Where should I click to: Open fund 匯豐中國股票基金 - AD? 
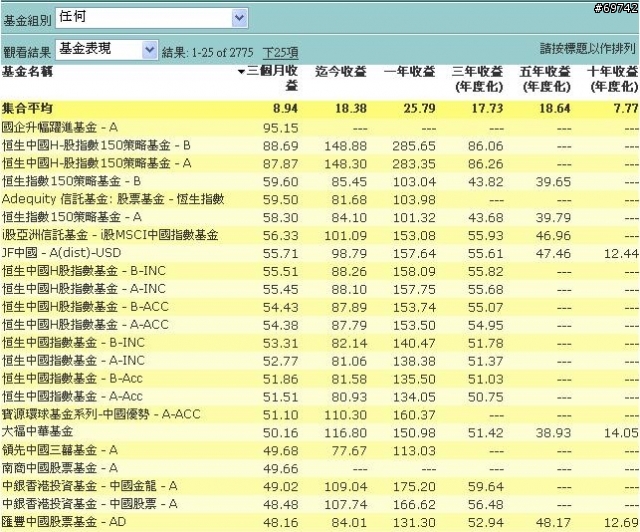tap(64, 522)
